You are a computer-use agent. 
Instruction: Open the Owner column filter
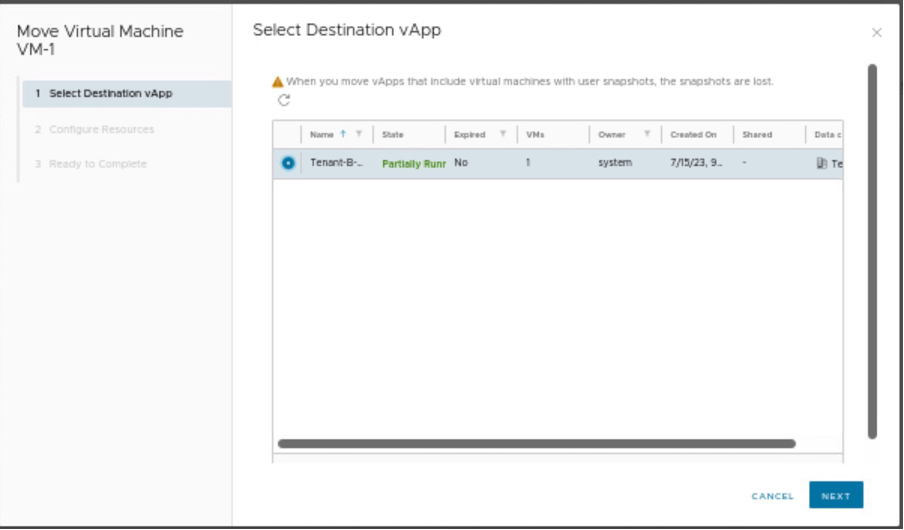647,134
